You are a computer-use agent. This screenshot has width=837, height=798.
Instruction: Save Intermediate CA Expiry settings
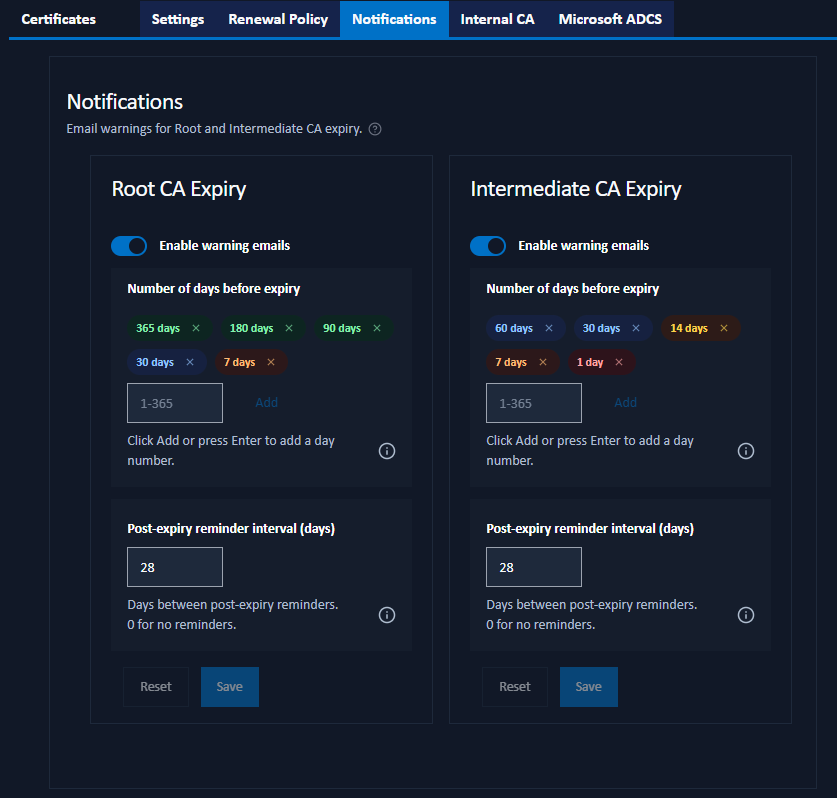point(588,687)
